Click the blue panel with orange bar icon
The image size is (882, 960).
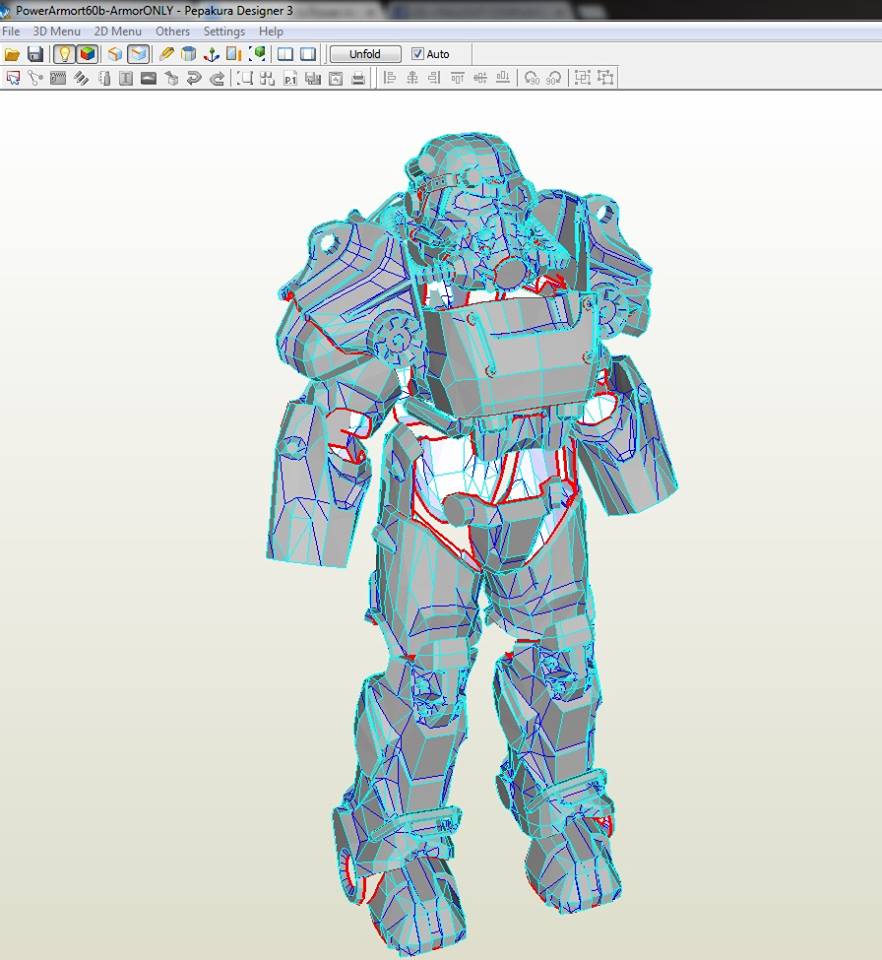pos(234,54)
